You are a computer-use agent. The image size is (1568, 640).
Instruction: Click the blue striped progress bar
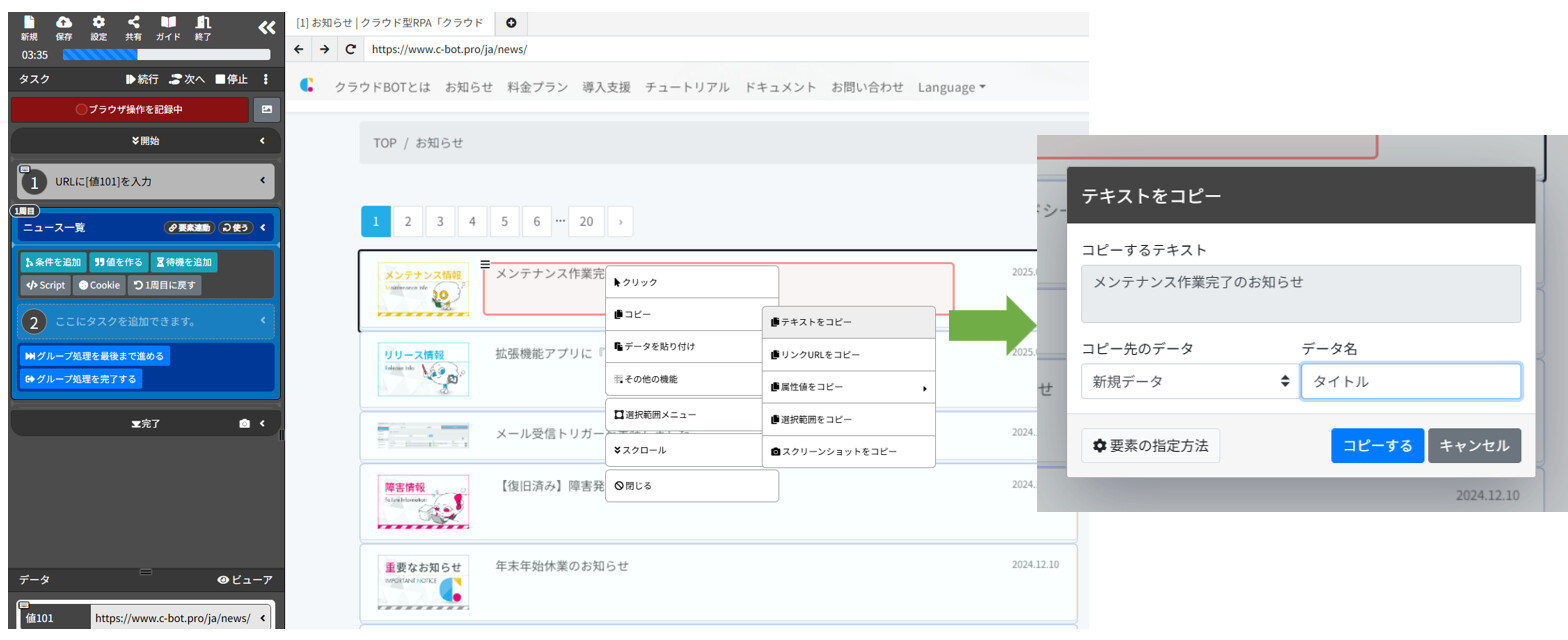[x=100, y=55]
